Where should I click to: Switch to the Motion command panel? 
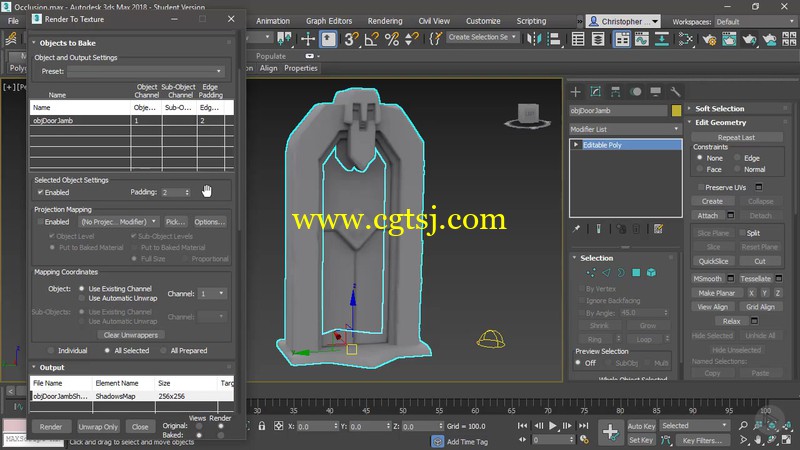click(x=635, y=92)
